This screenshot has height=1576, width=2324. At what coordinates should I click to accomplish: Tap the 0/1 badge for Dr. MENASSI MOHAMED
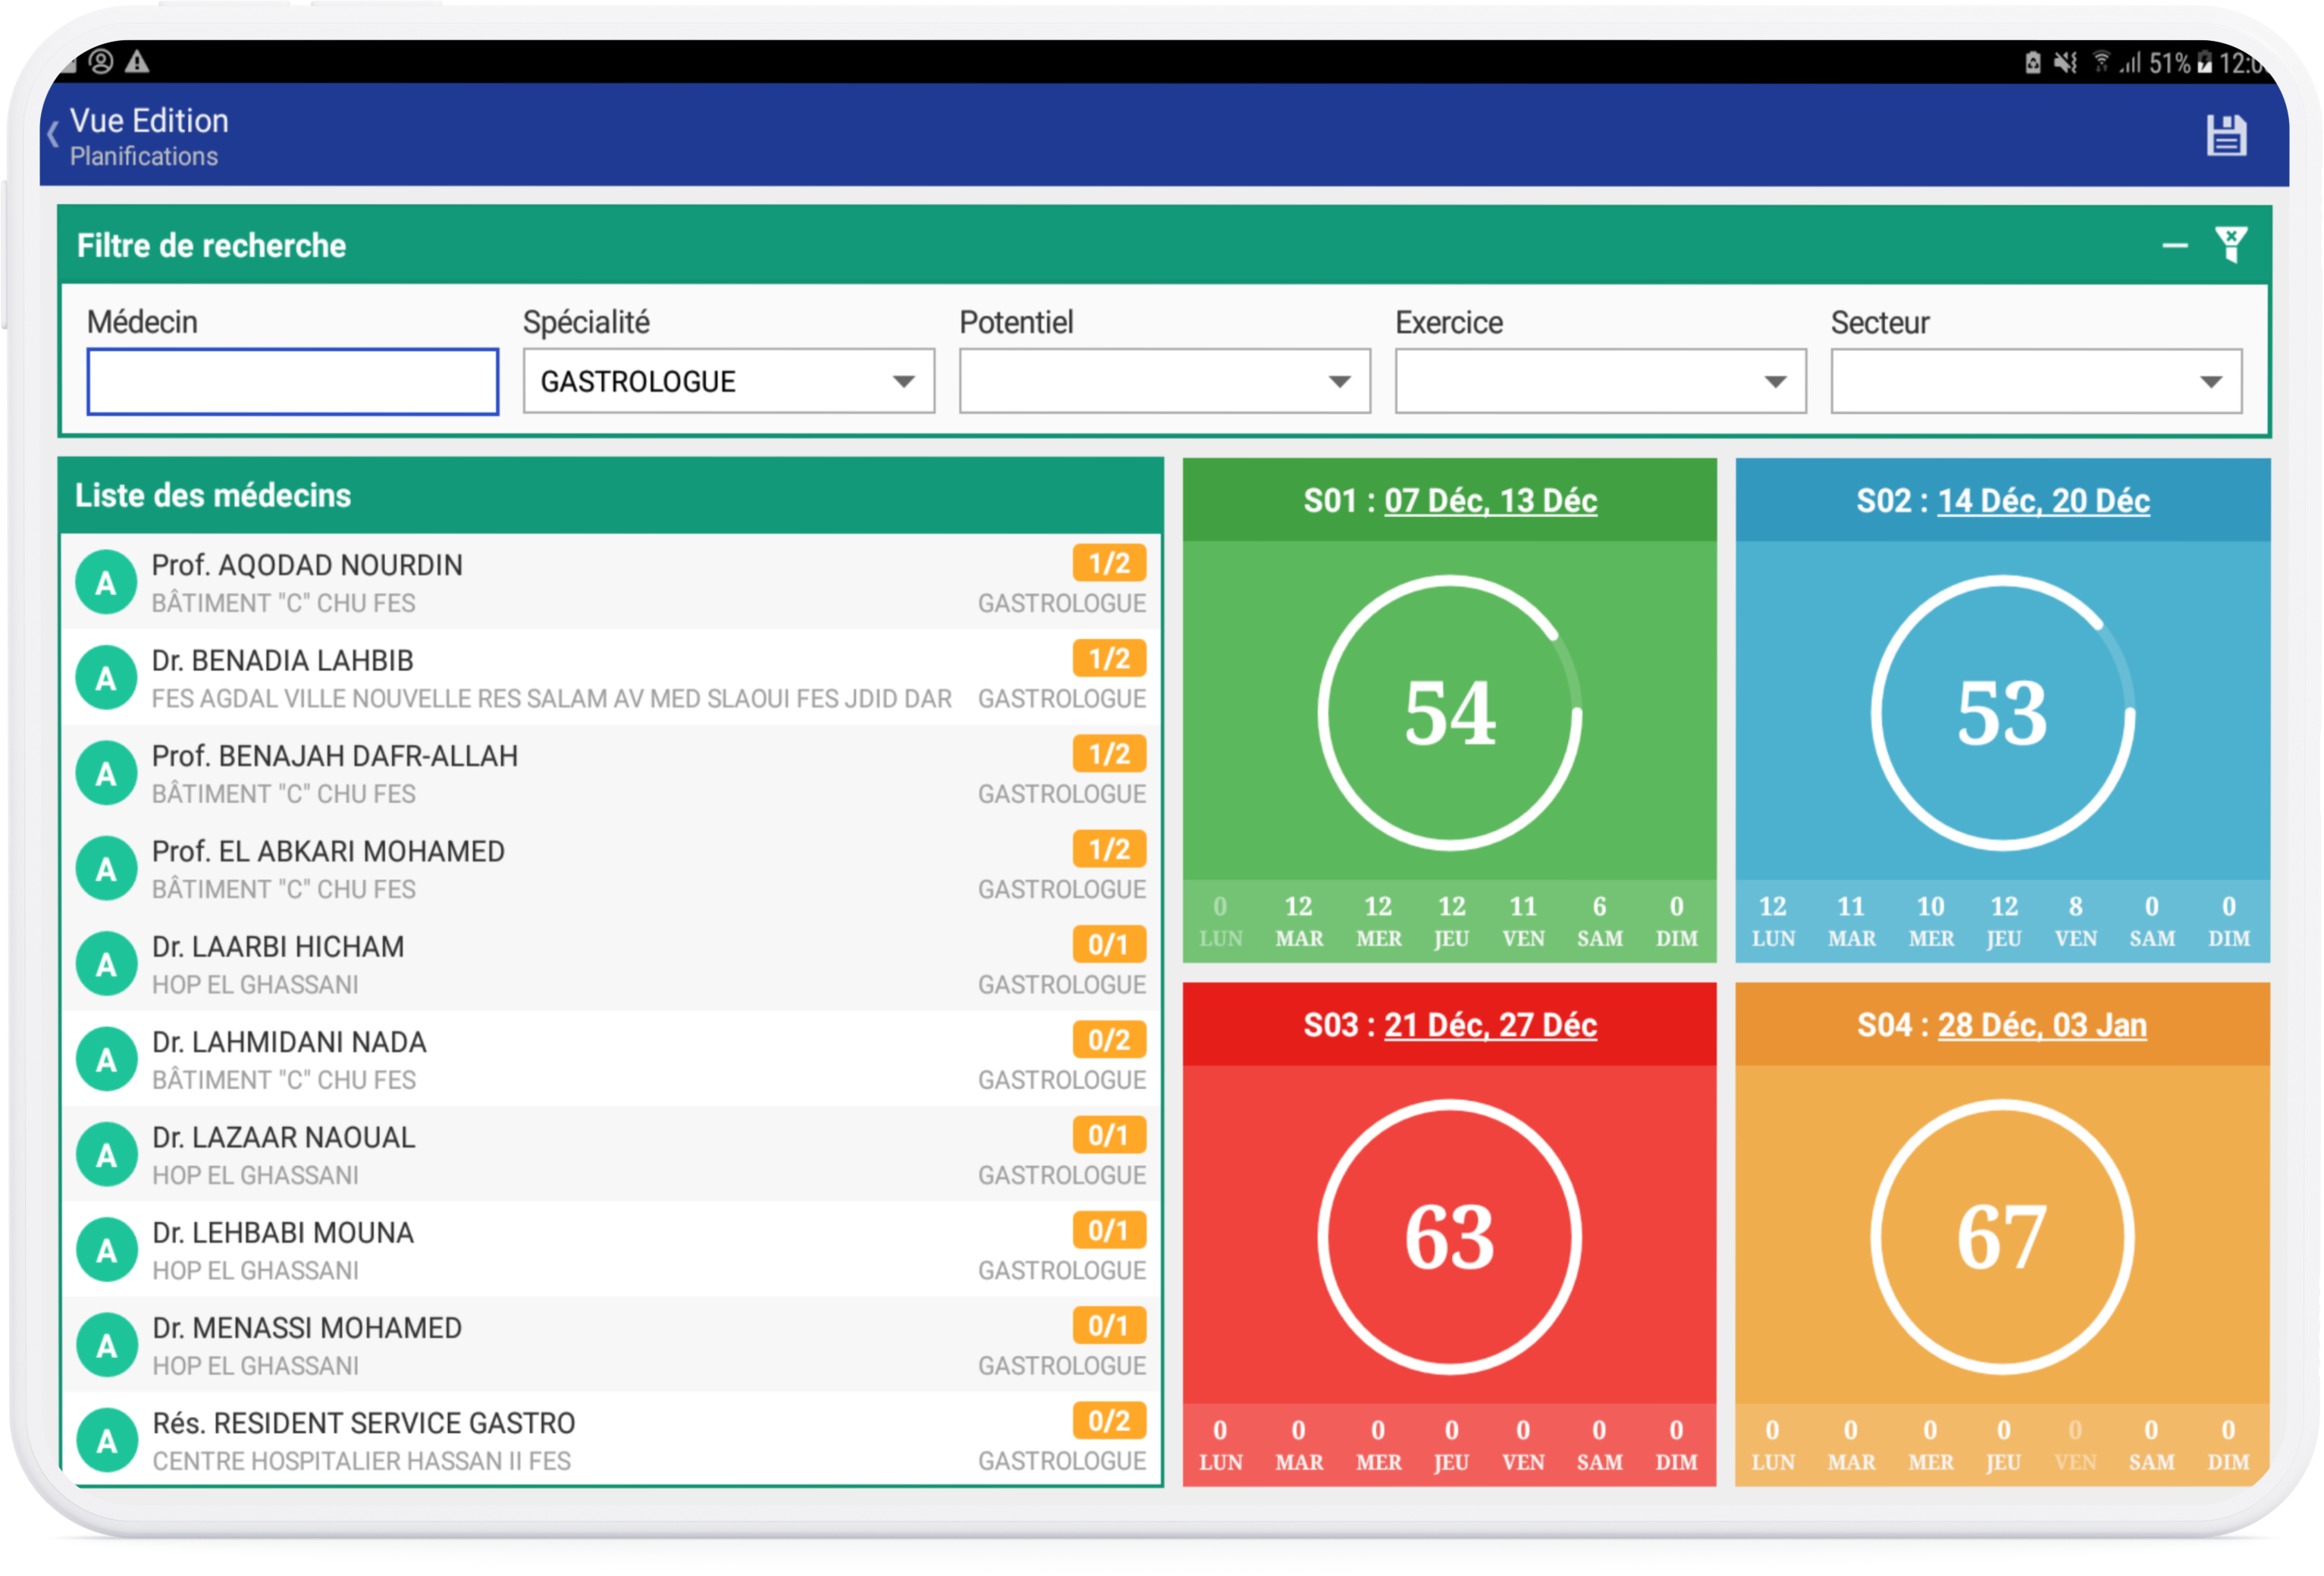coord(1109,1325)
